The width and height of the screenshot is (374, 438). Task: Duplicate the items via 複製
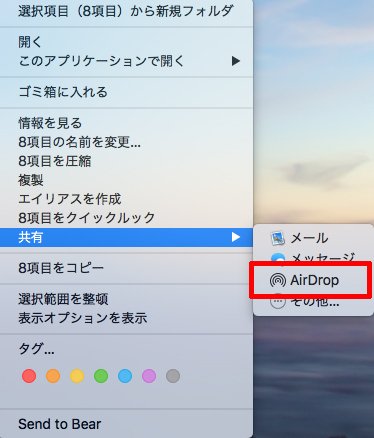coord(126,180)
